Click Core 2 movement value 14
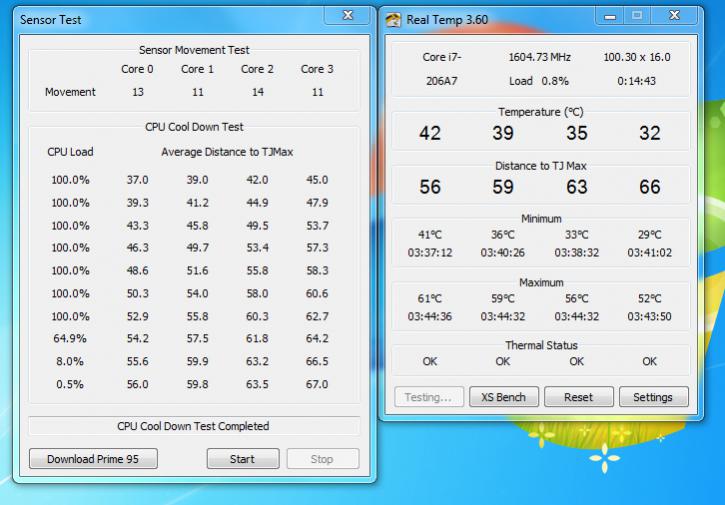Viewport: 725px width, 505px height. pyautogui.click(x=258, y=92)
